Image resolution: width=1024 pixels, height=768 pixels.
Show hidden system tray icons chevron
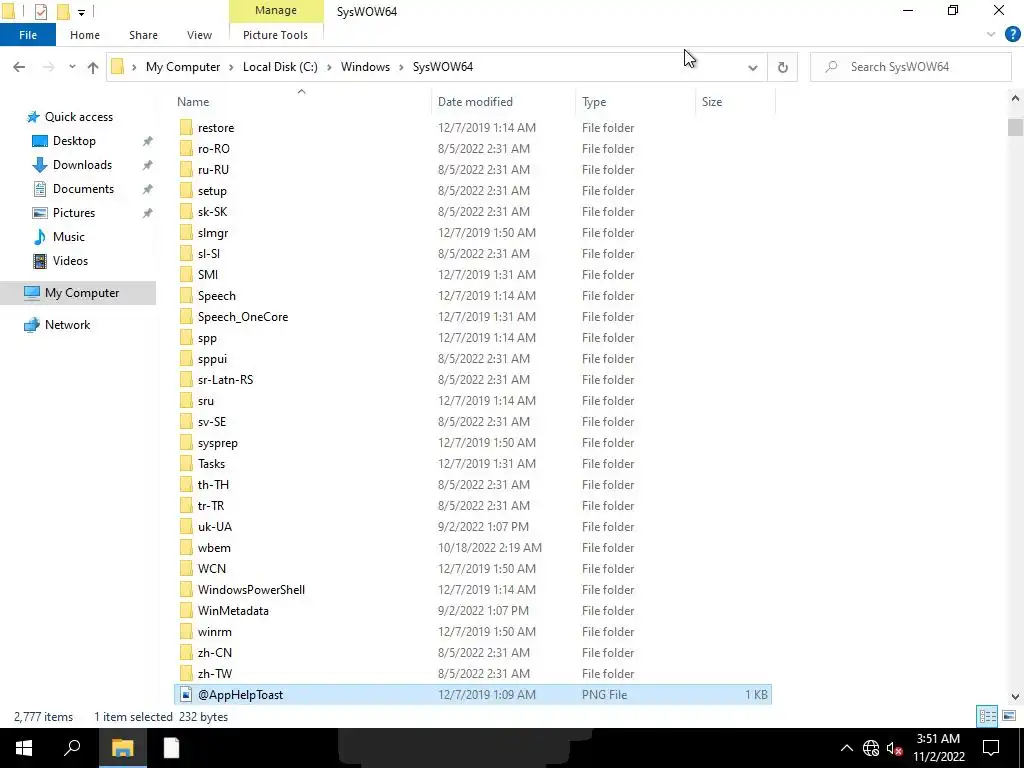846,748
